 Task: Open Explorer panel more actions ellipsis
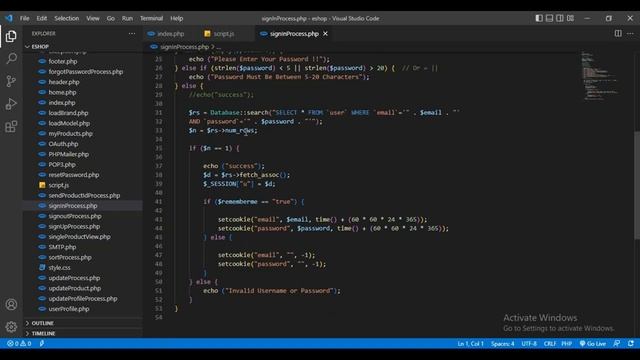132,33
